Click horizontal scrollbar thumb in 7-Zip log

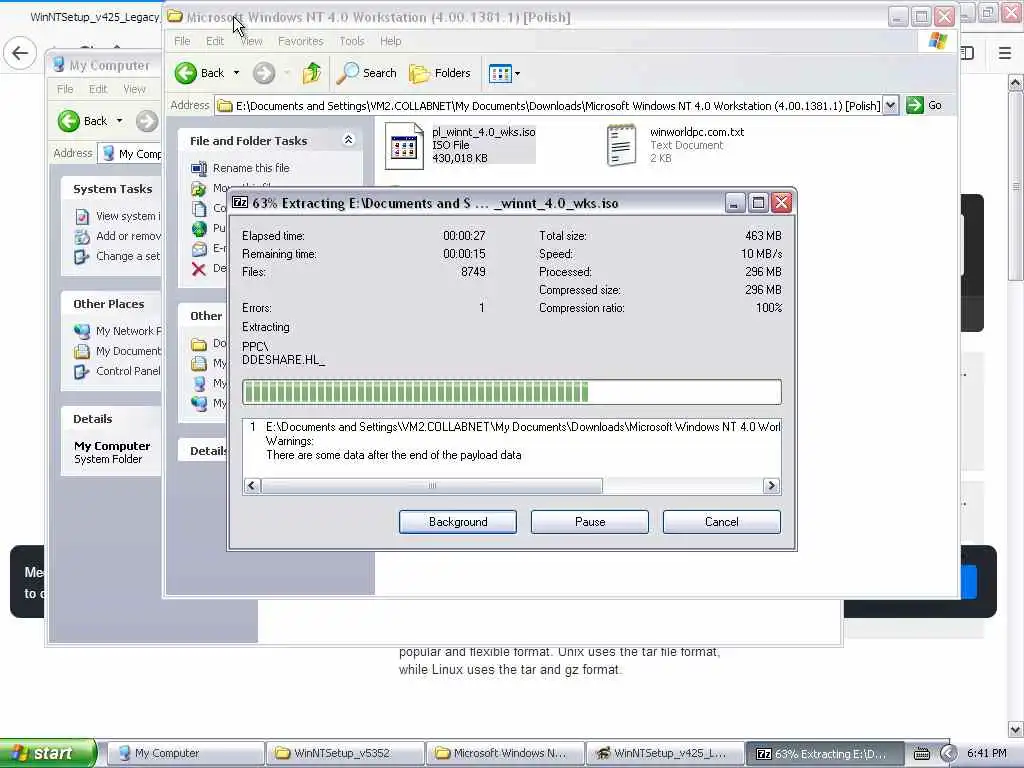click(x=432, y=486)
